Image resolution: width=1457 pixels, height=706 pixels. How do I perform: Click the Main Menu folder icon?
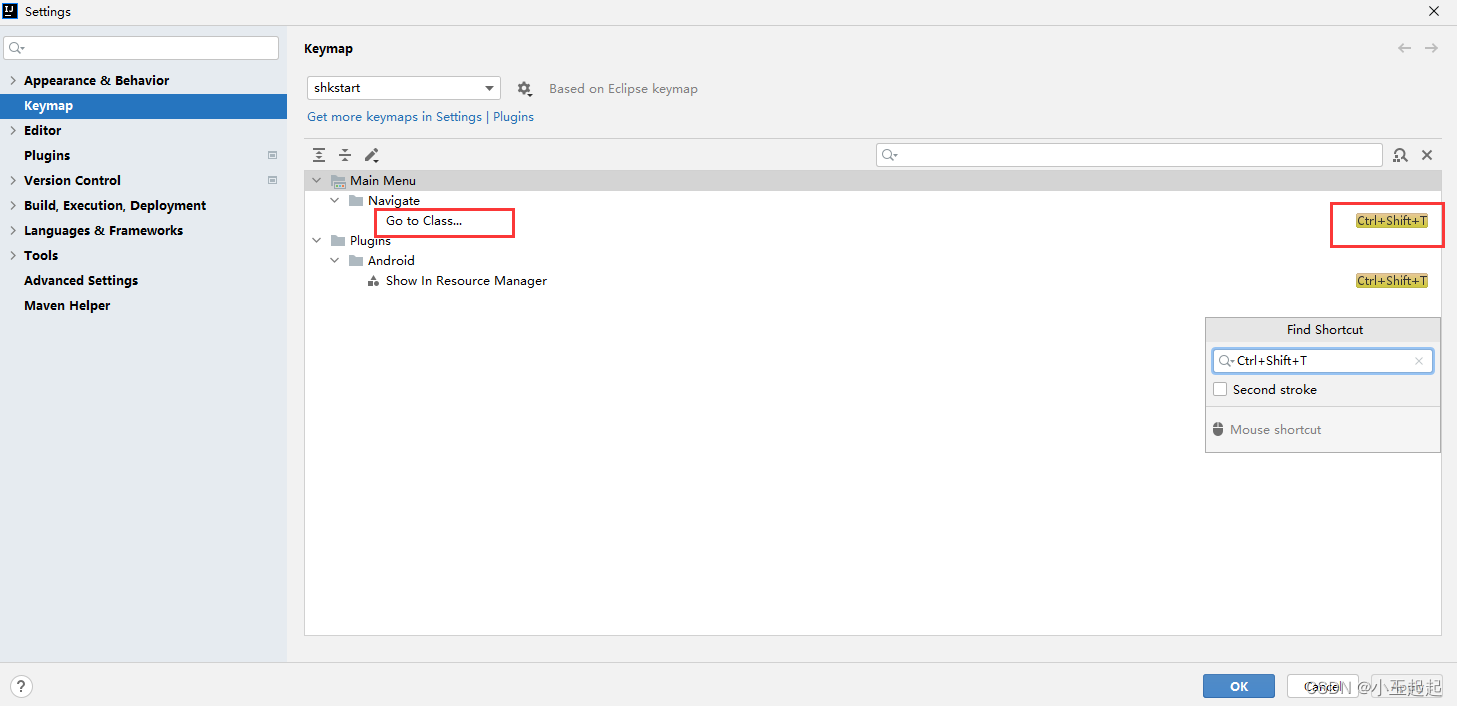tap(338, 181)
